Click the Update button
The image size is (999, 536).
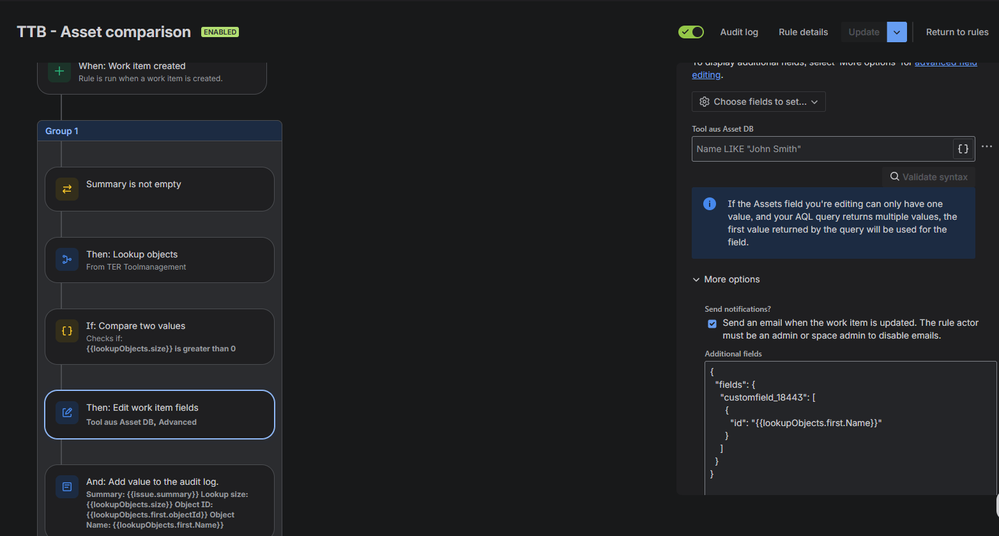(863, 32)
